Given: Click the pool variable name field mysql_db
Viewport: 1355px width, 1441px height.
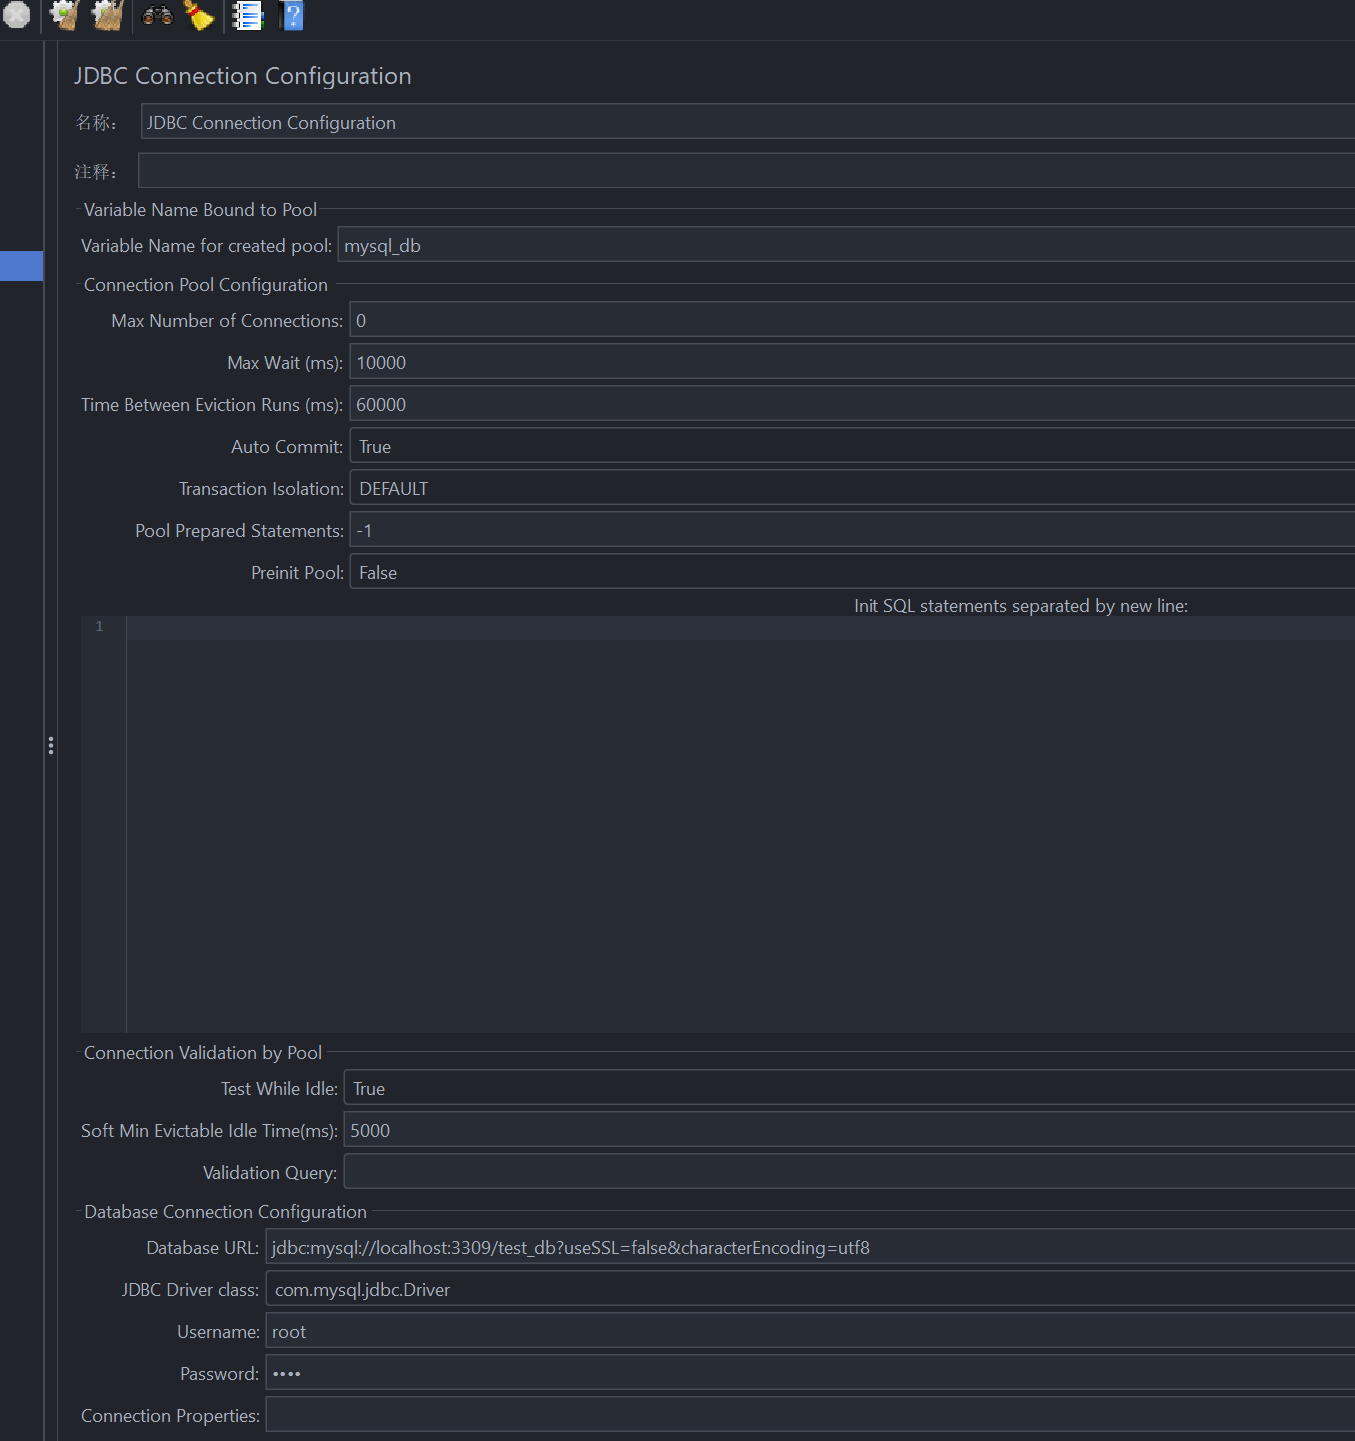Looking at the screenshot, I should pos(846,245).
